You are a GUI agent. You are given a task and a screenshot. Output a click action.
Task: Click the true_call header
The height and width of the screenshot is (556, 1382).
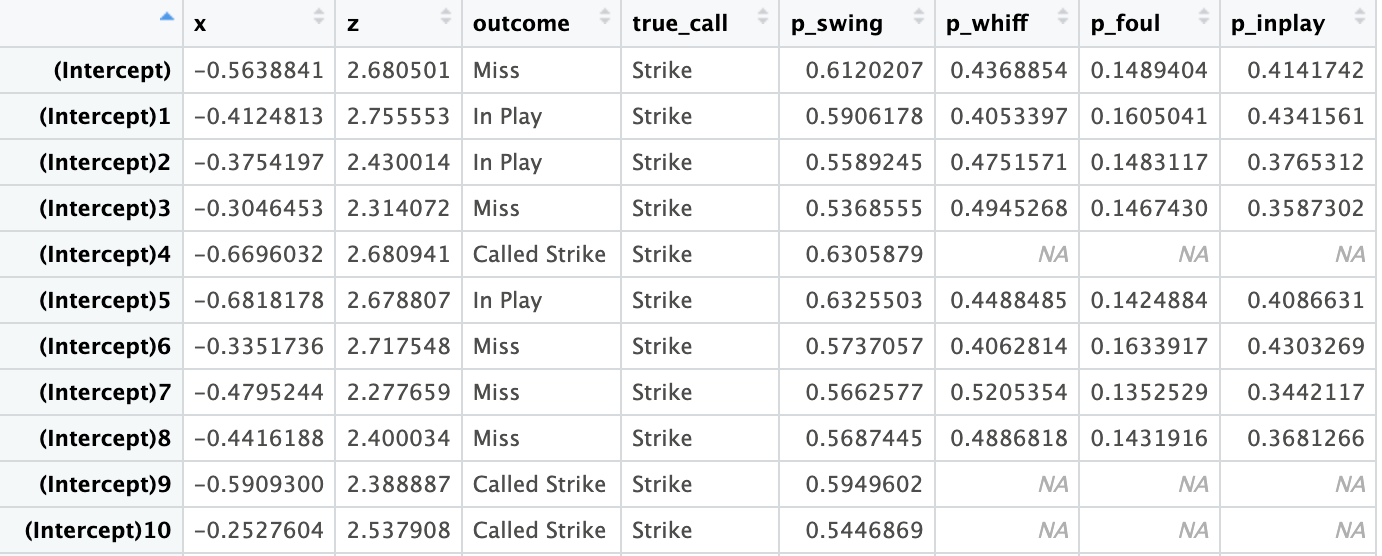pos(679,24)
